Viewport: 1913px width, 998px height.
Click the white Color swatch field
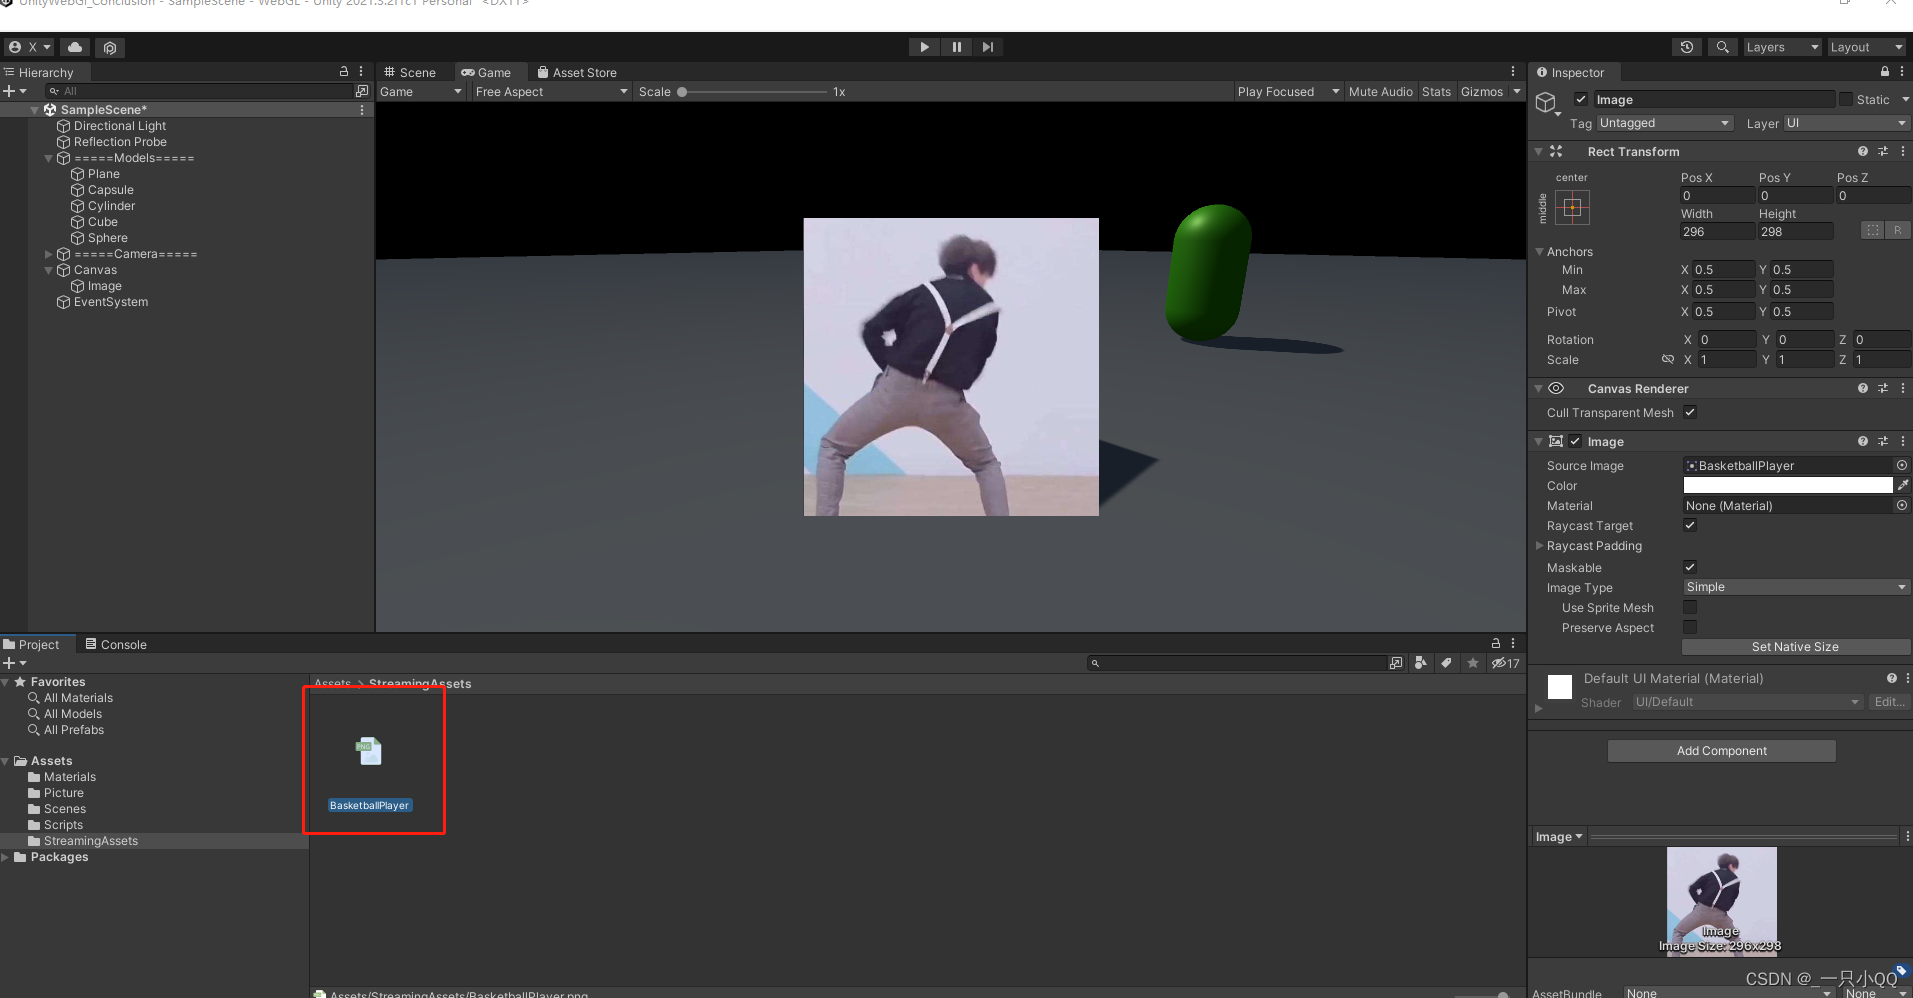[x=1788, y=485]
